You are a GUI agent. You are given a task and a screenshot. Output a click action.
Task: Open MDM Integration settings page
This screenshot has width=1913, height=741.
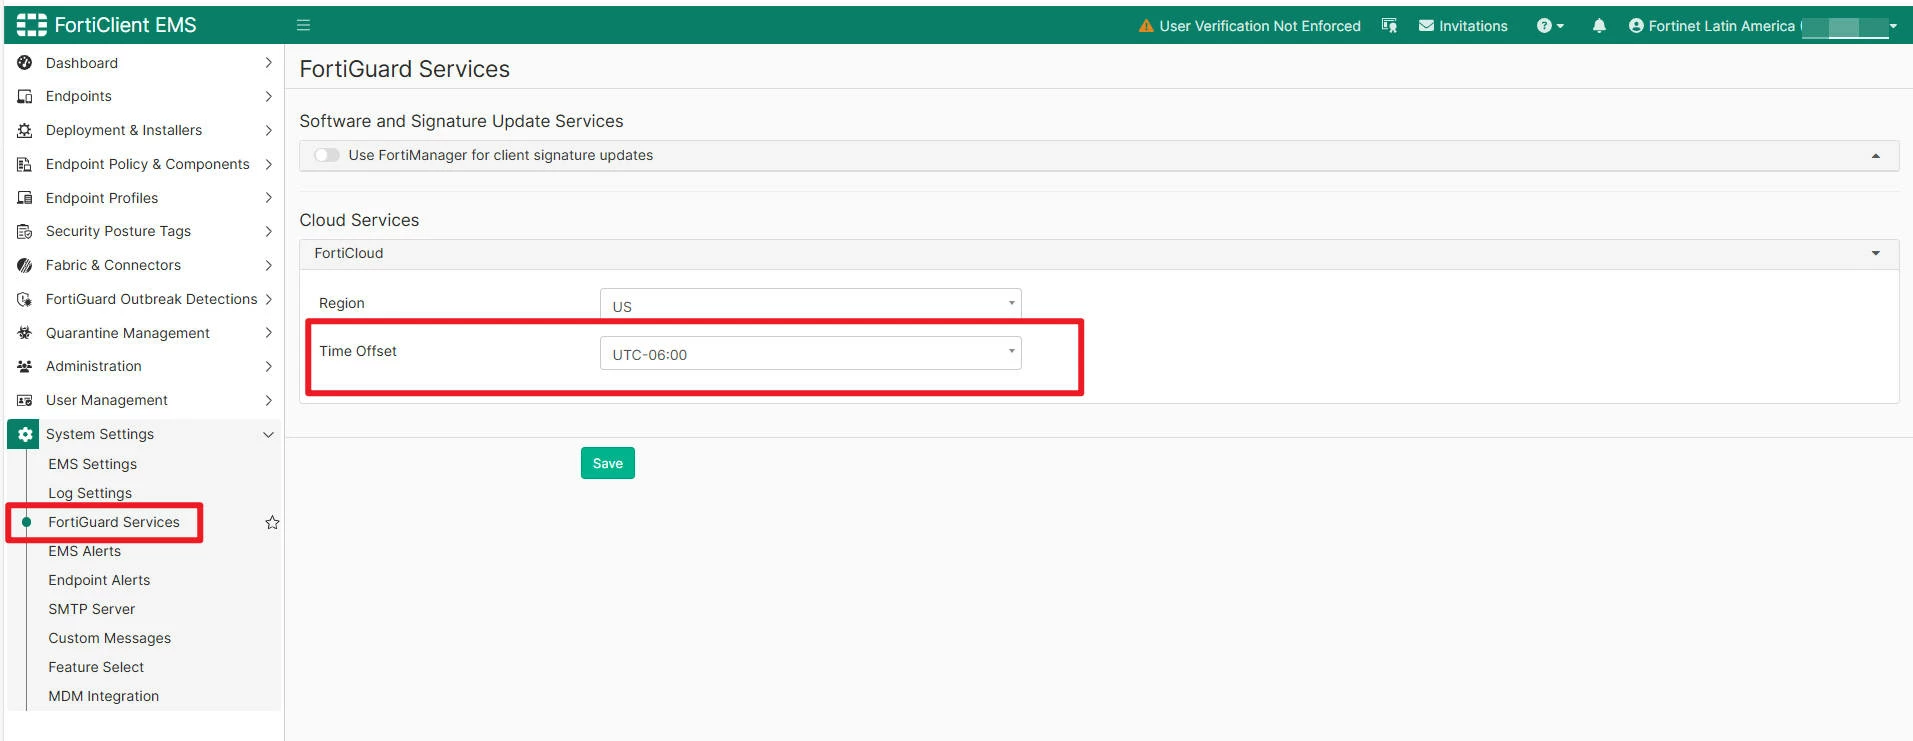click(104, 696)
